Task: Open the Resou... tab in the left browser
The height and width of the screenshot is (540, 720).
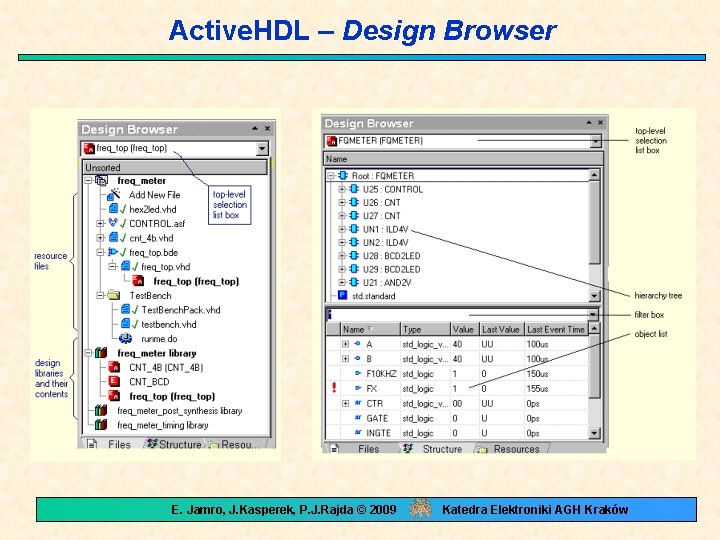Action: tap(236, 444)
